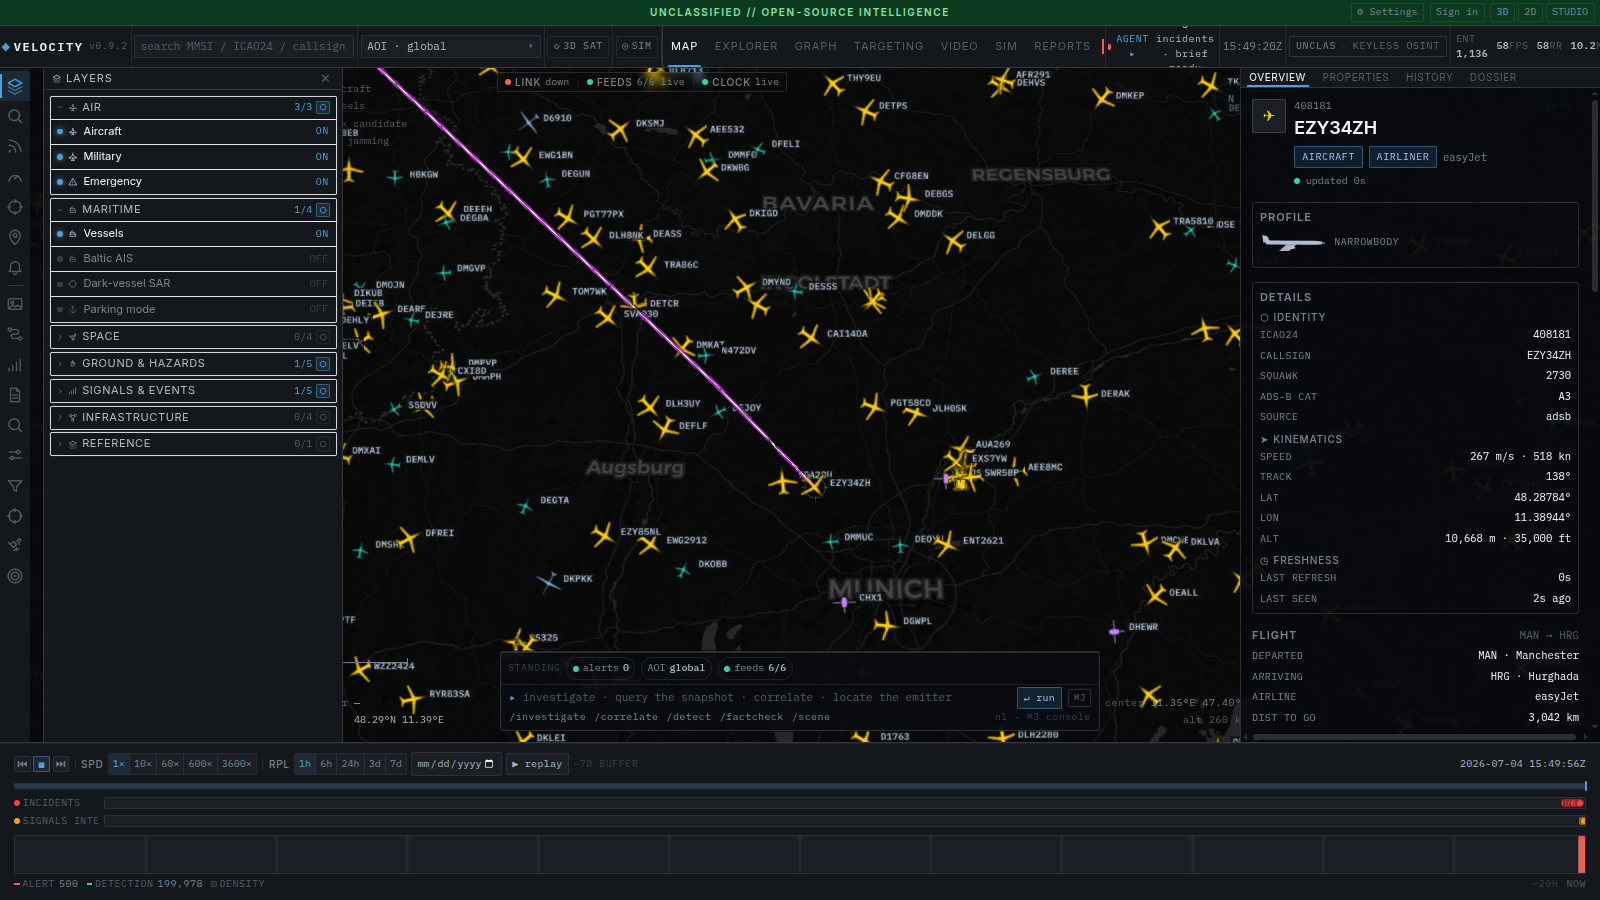Screen dimensions: 1600x900
Task: Open the Layers sidebar icon
Action: (x=15, y=87)
